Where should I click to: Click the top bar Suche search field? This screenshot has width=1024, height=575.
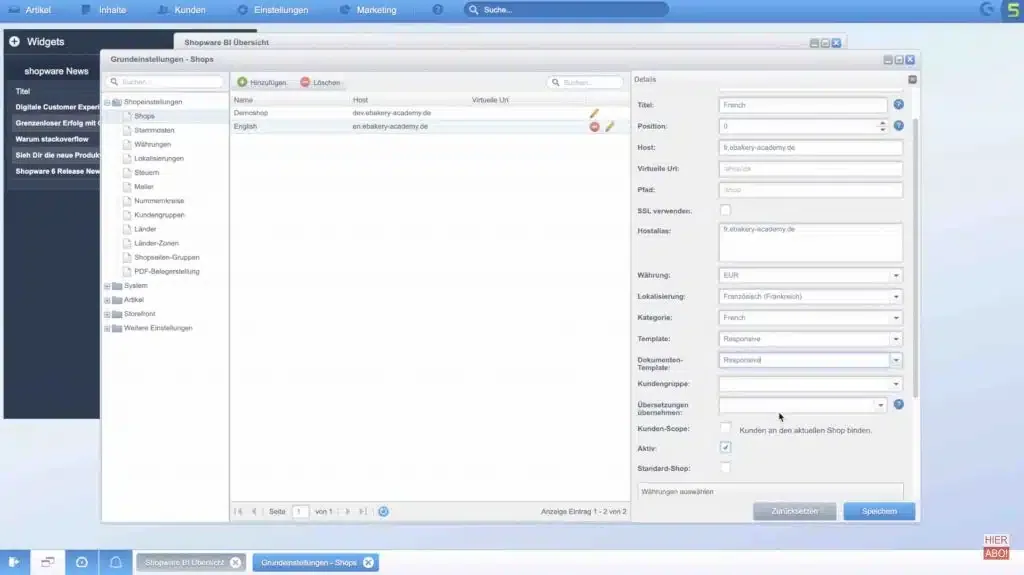[x=566, y=10]
